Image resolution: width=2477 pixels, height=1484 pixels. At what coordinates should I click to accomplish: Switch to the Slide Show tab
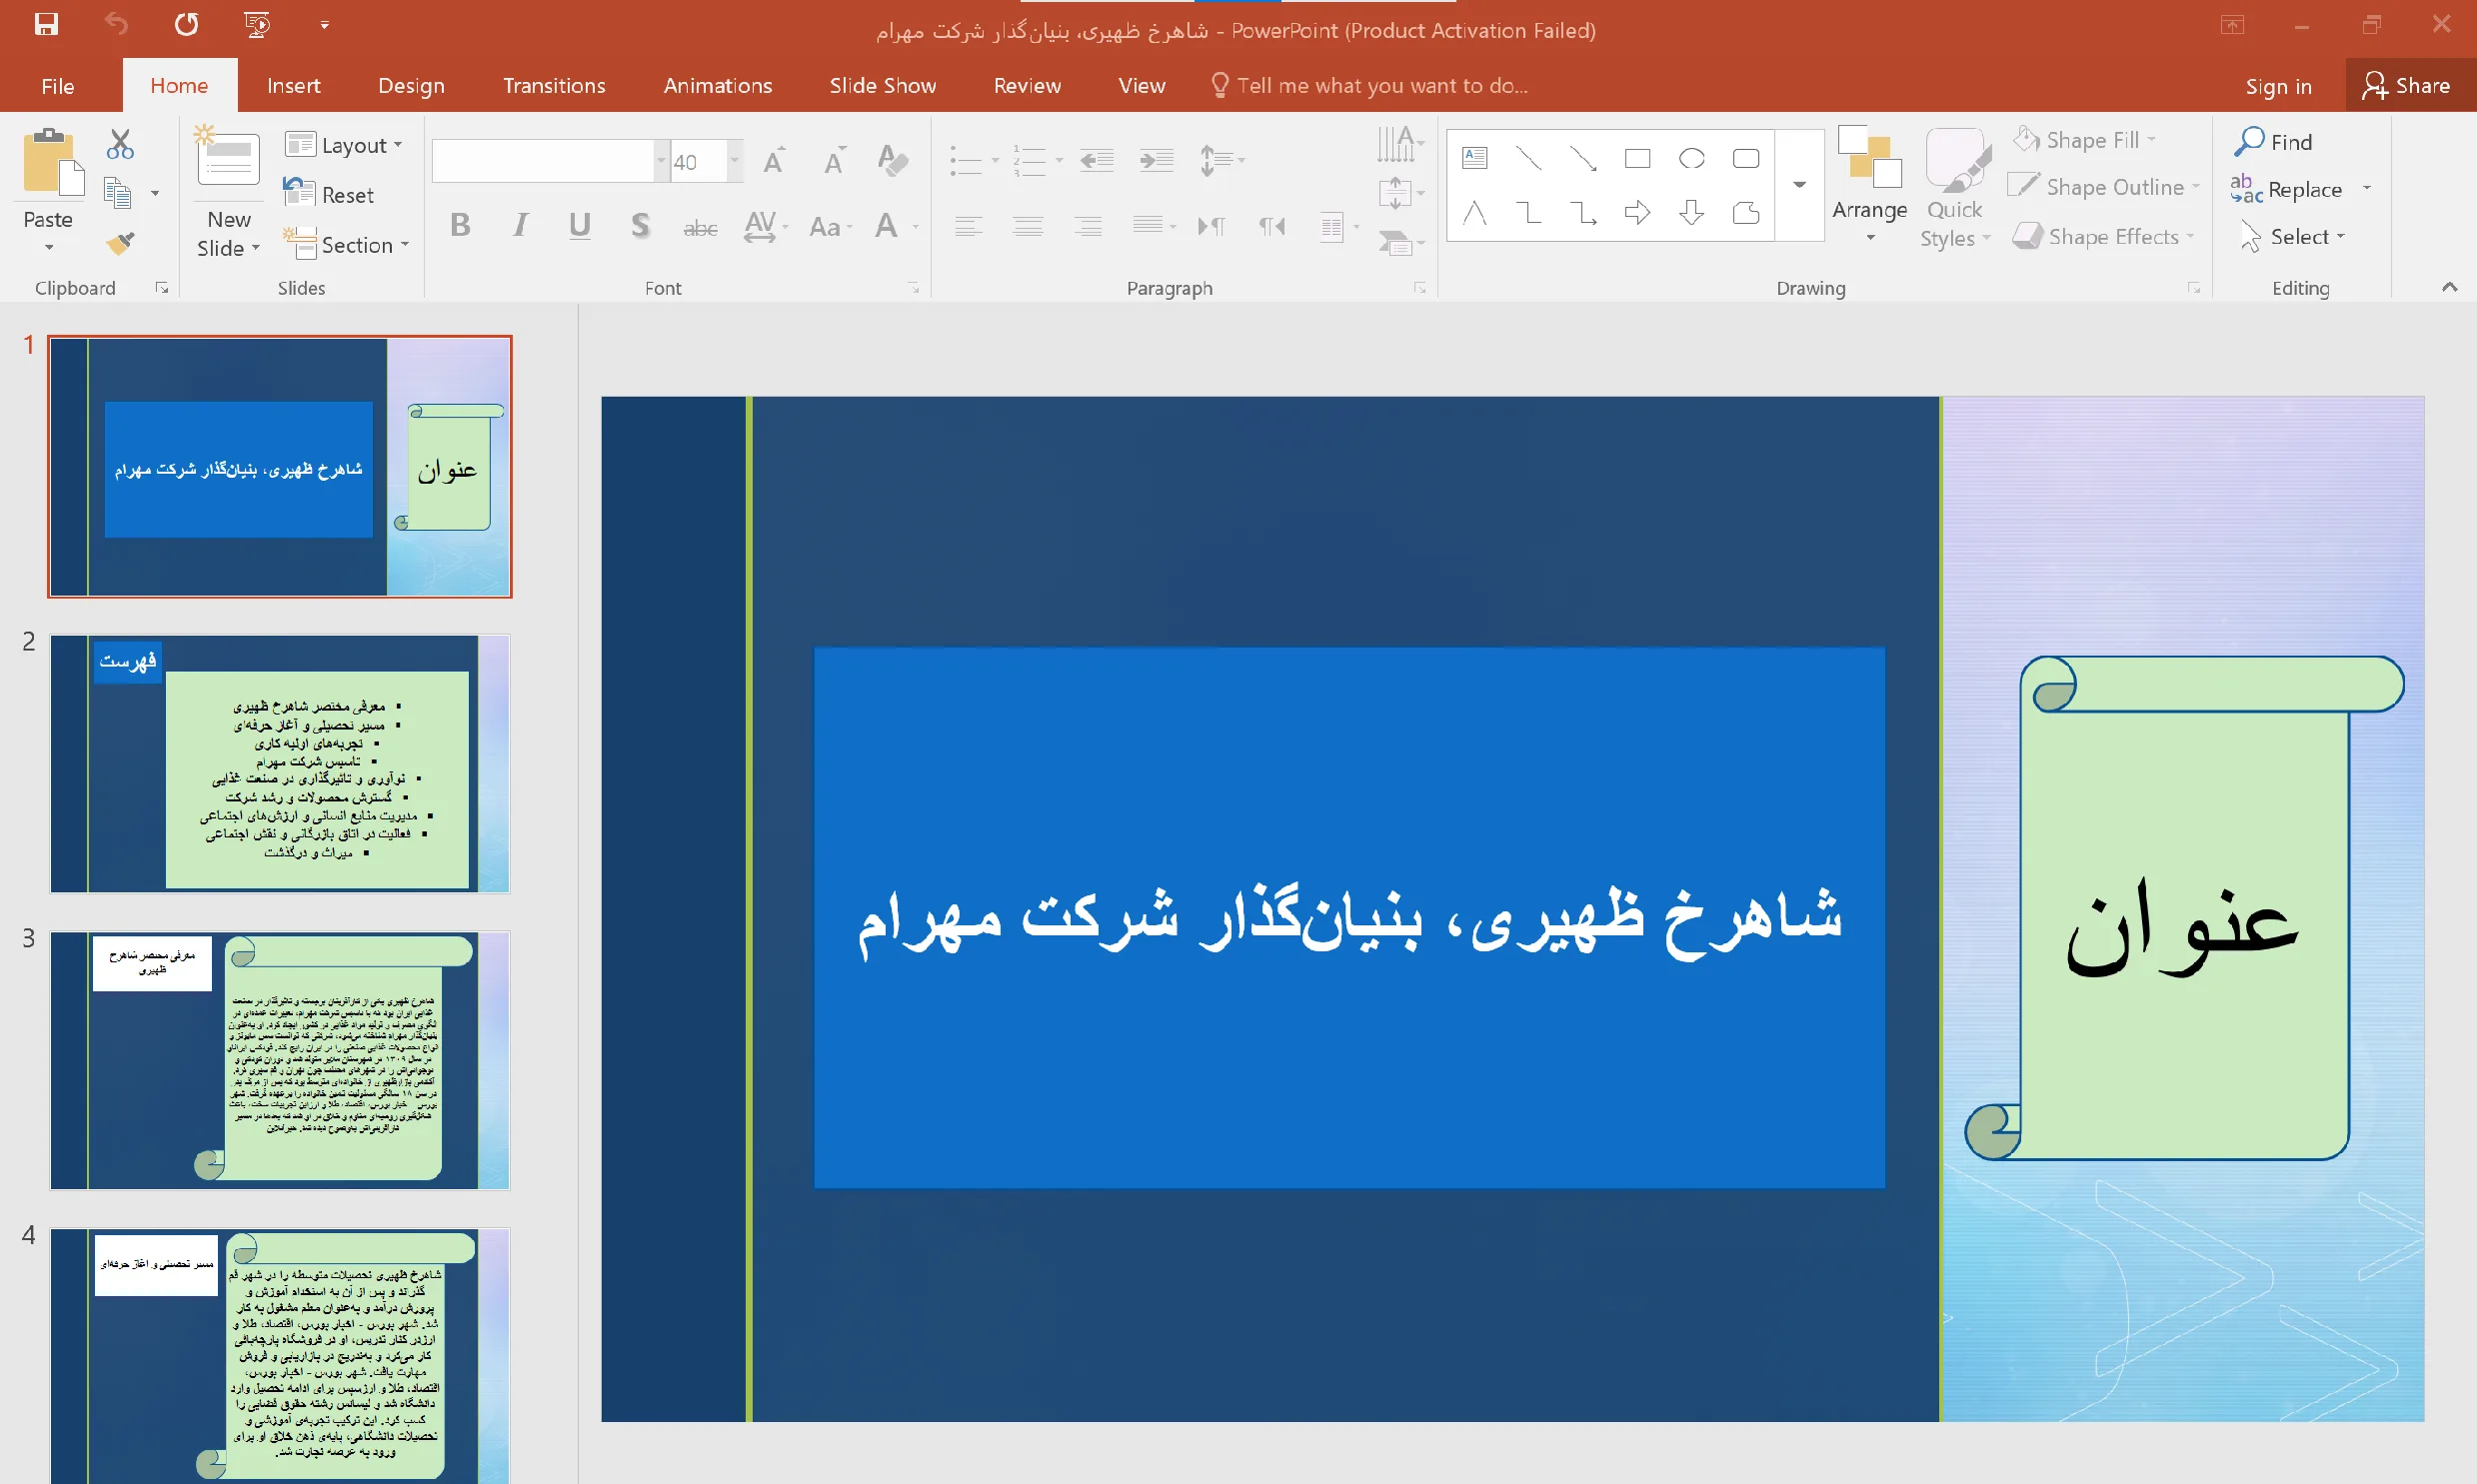tap(883, 86)
